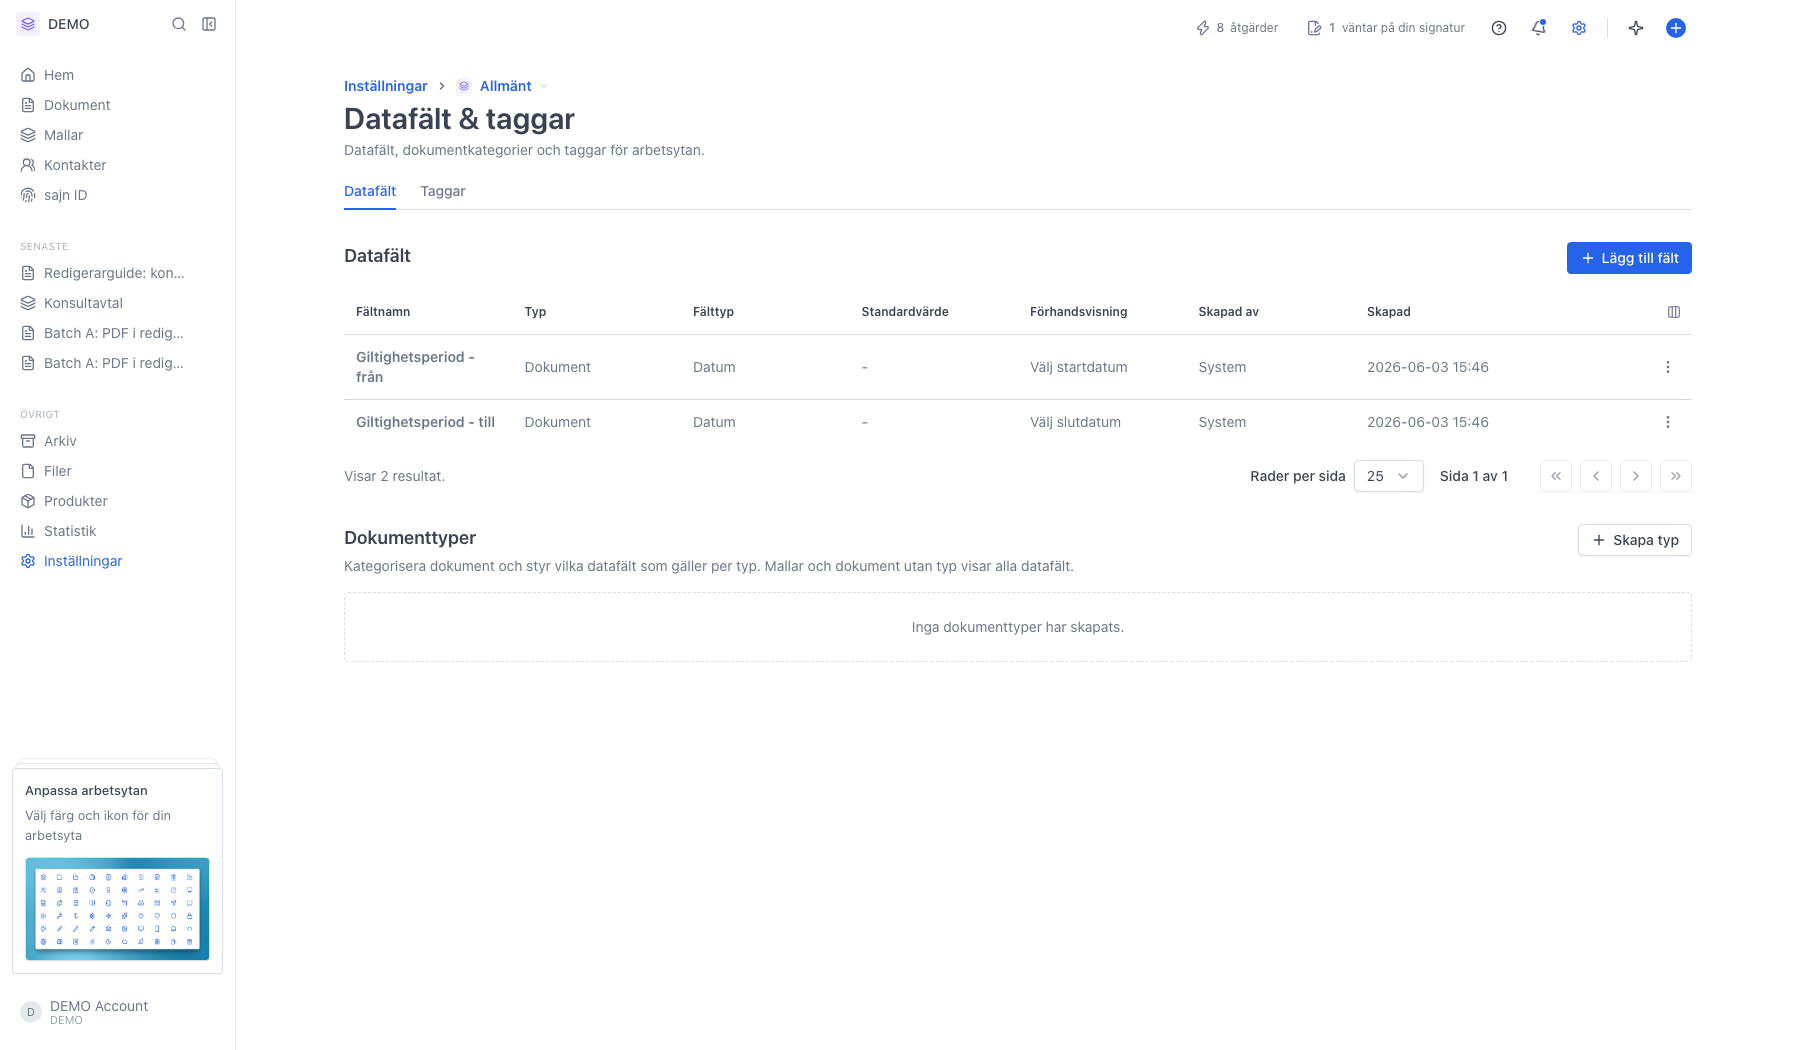The image size is (1800, 1050).
Task: Open notifications bell icon
Action: [1539, 28]
